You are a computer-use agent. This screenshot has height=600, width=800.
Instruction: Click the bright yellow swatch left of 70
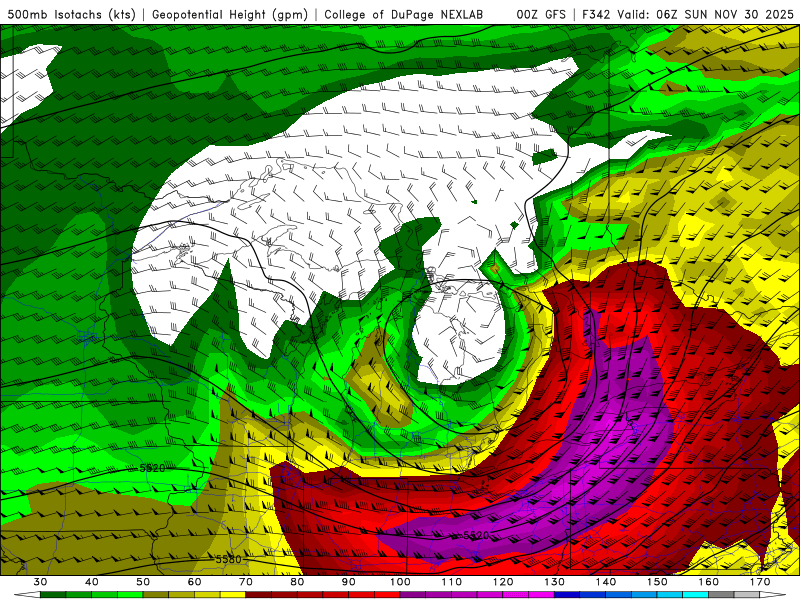coord(233,595)
